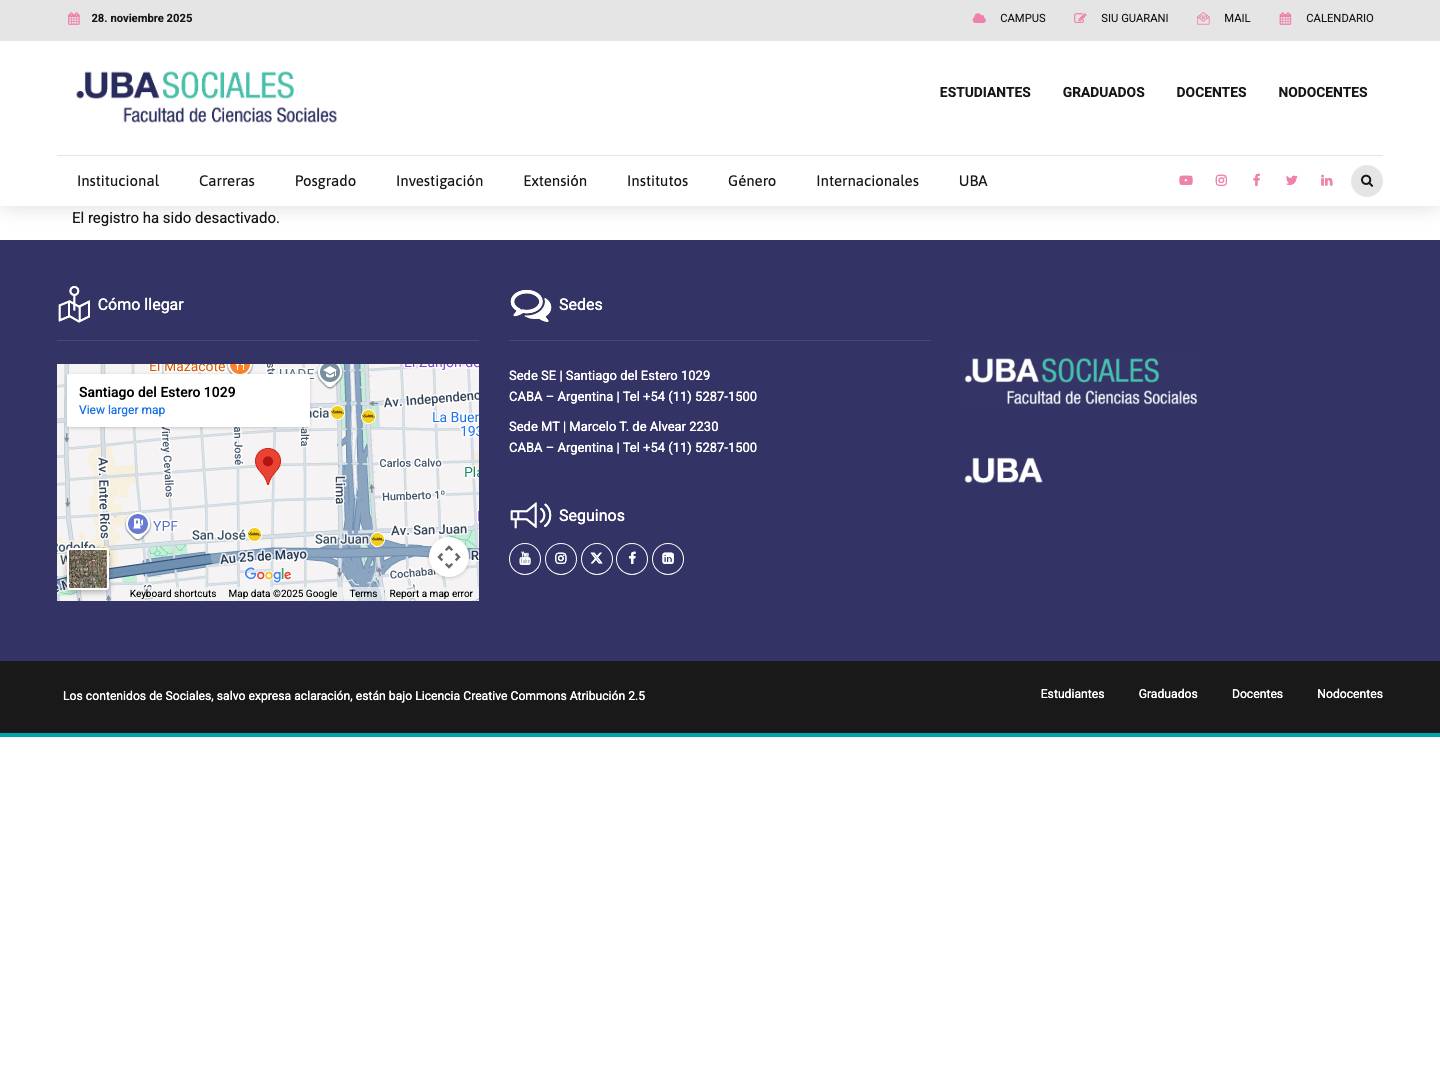Click the Report a map error link
Image resolution: width=1440 pixels, height=1091 pixels.
tap(431, 593)
